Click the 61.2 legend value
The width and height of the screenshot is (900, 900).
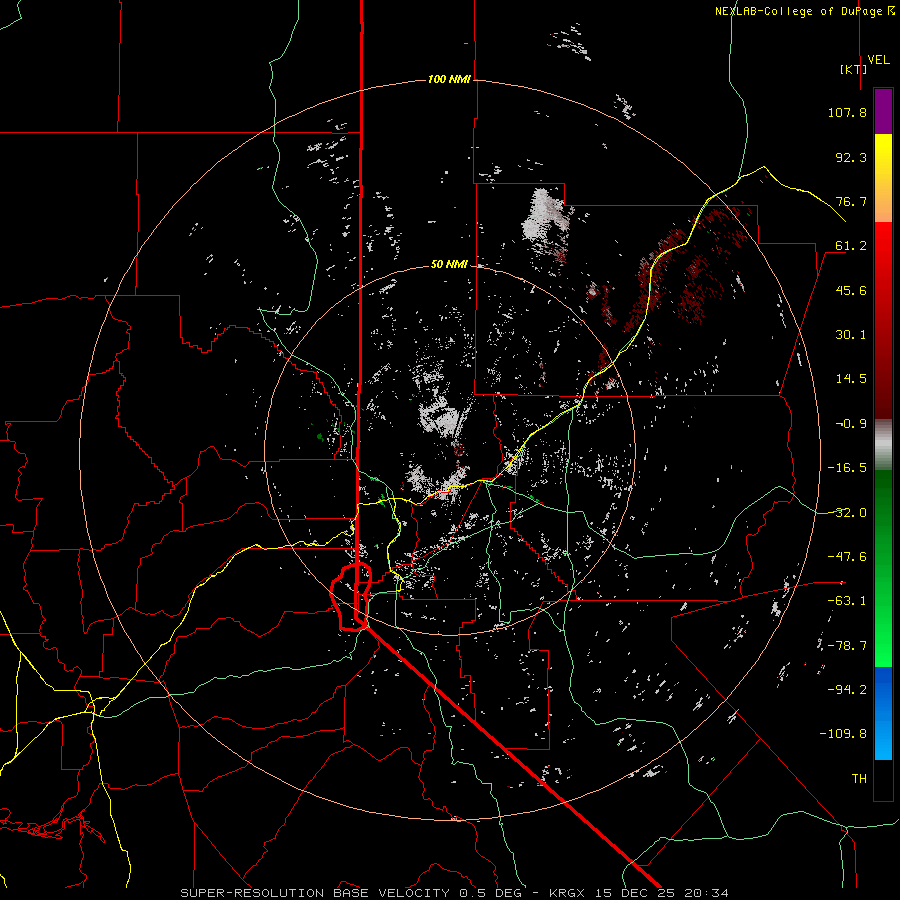851,246
